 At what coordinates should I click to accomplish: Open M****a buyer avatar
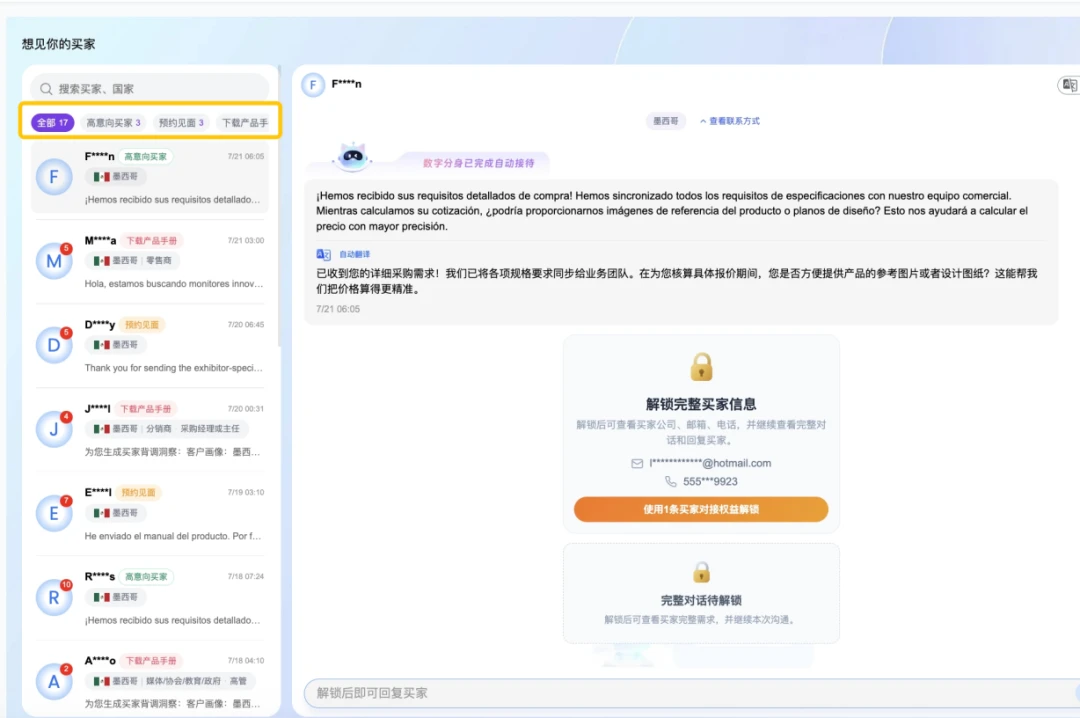tap(54, 261)
